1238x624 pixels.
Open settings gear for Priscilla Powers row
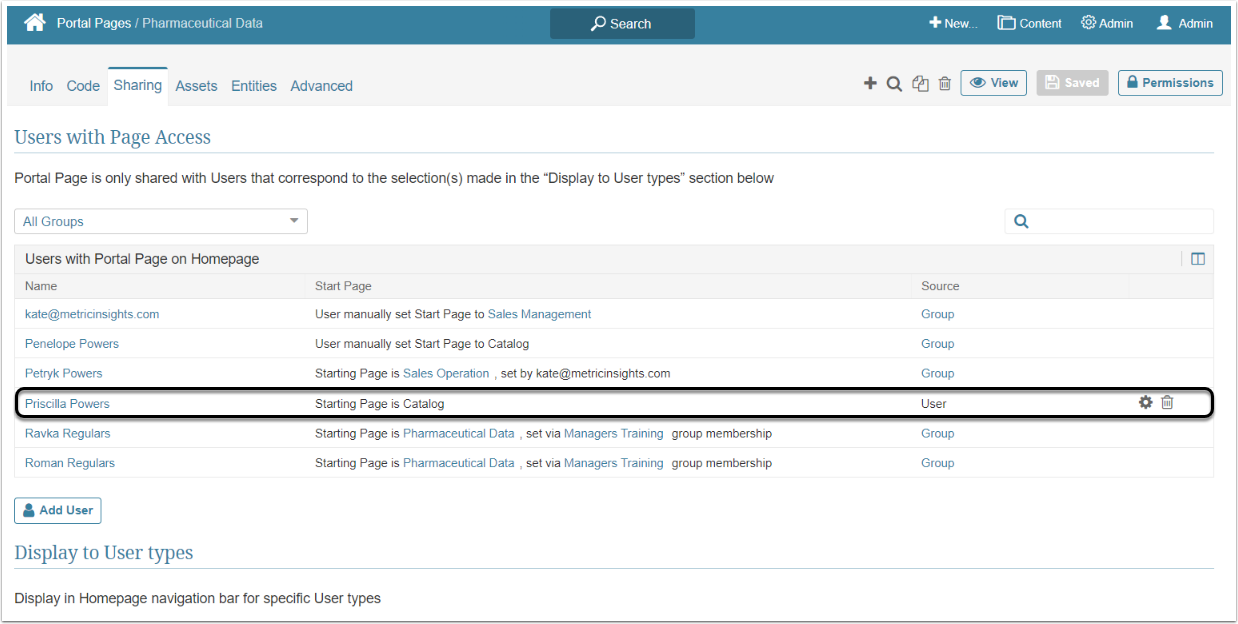point(1146,403)
